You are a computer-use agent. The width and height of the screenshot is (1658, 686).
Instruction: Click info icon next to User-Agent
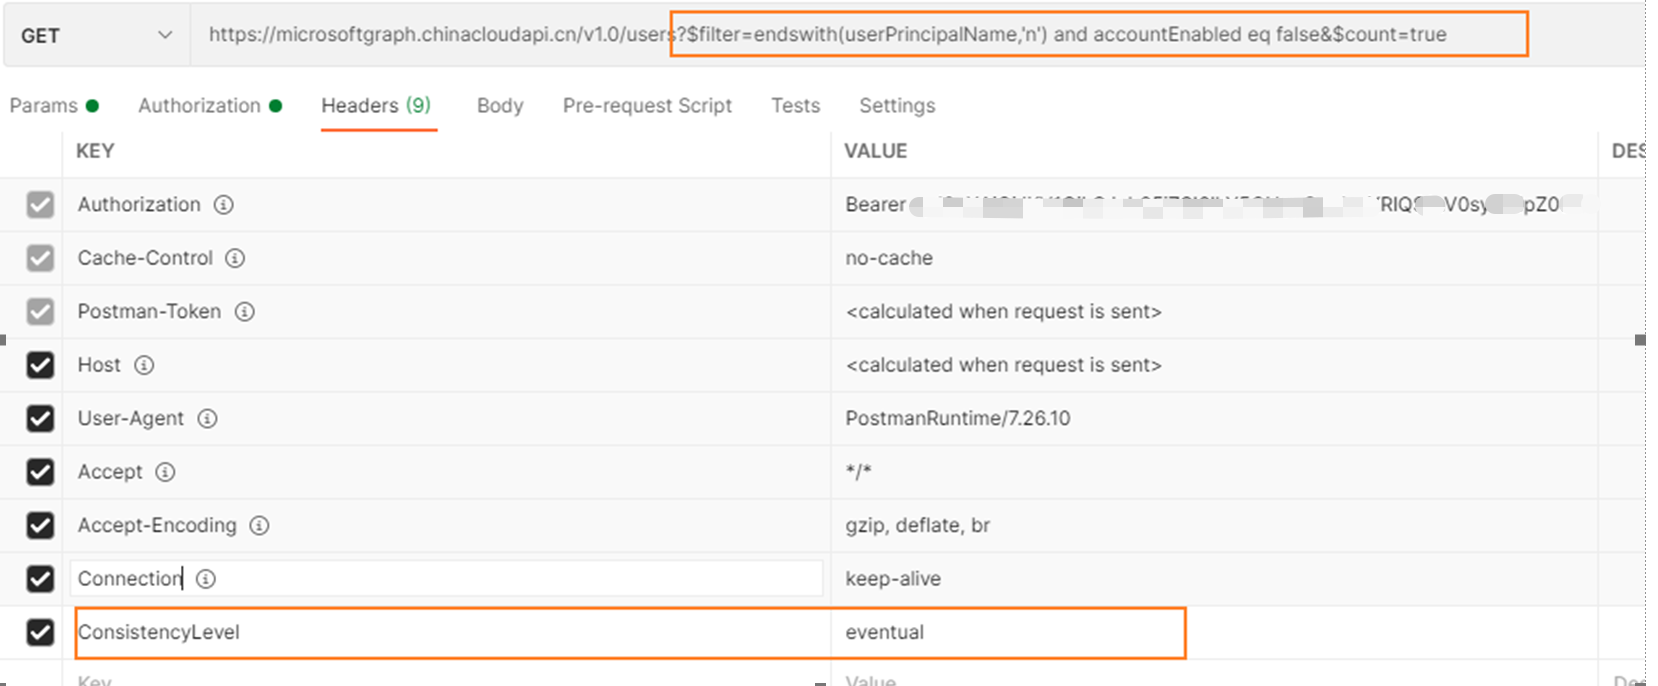click(207, 419)
